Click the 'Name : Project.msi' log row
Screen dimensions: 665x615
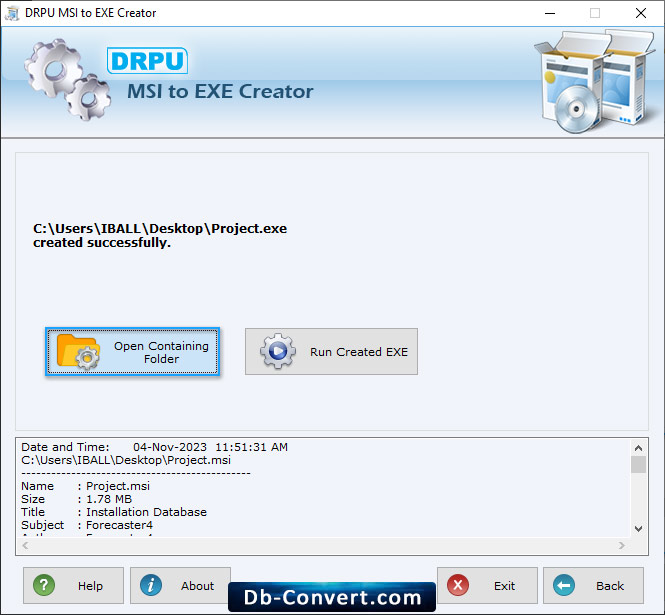85,486
